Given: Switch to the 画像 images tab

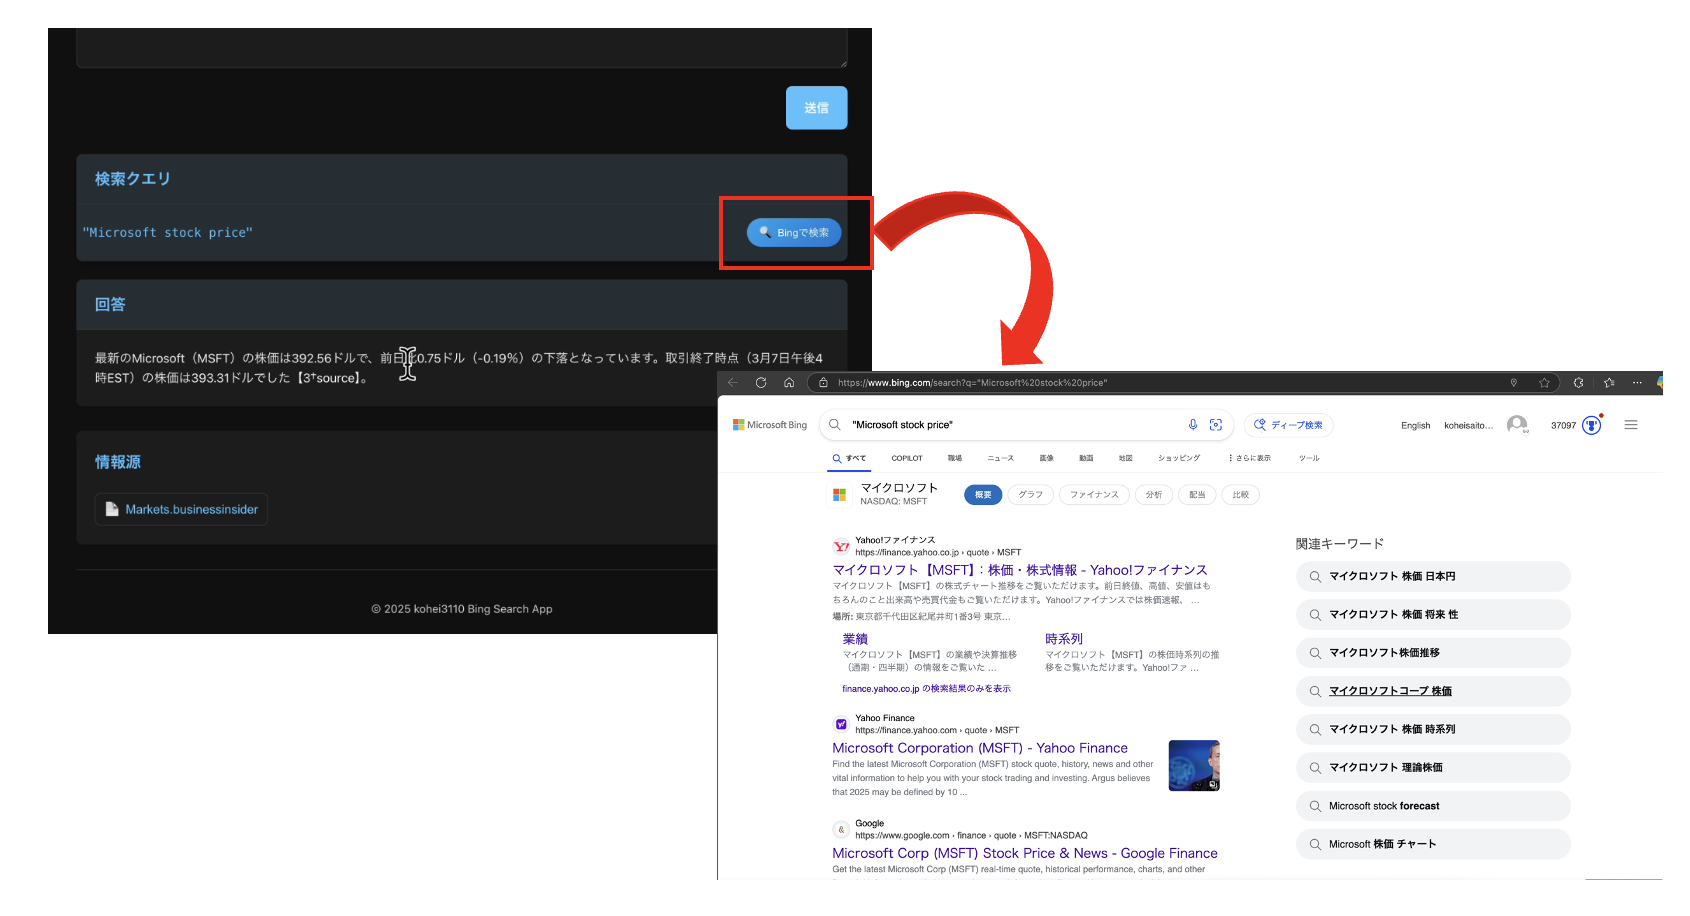Looking at the screenshot, I should (x=1046, y=458).
